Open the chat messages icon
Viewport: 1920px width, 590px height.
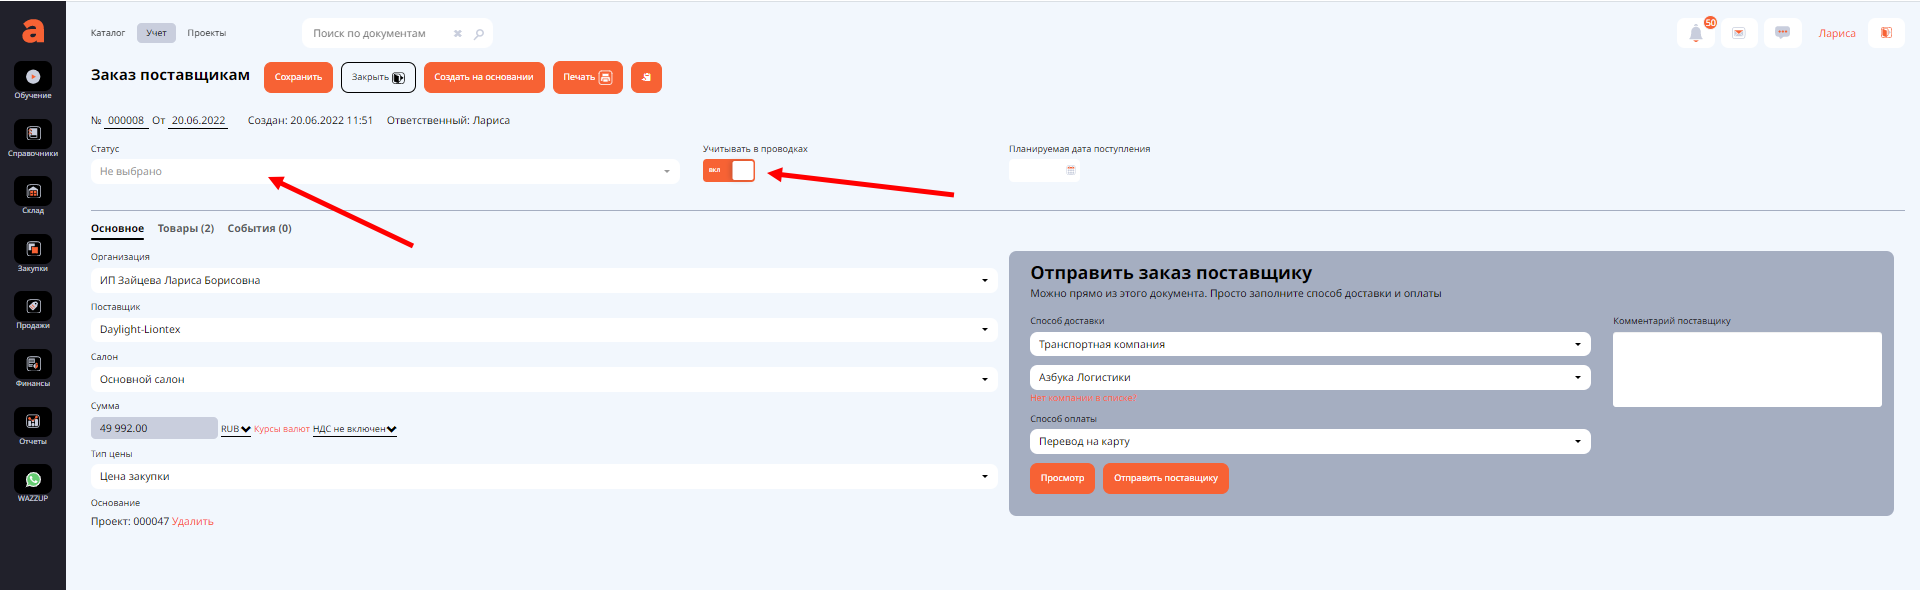coord(1782,33)
